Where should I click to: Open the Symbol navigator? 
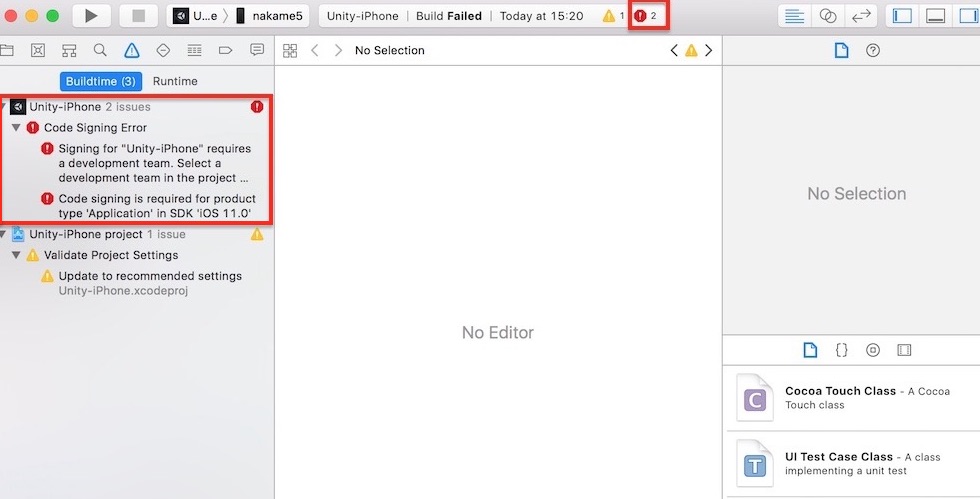69,51
